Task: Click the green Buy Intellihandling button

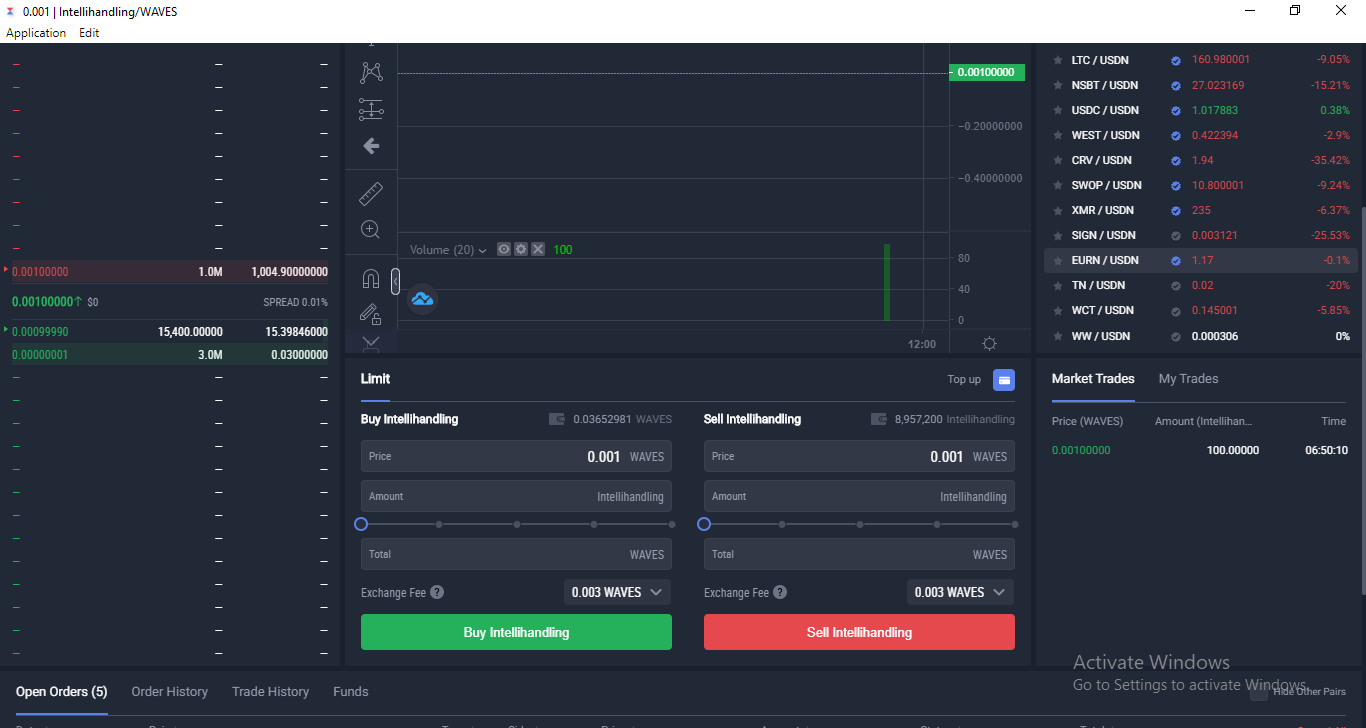Action: click(516, 632)
